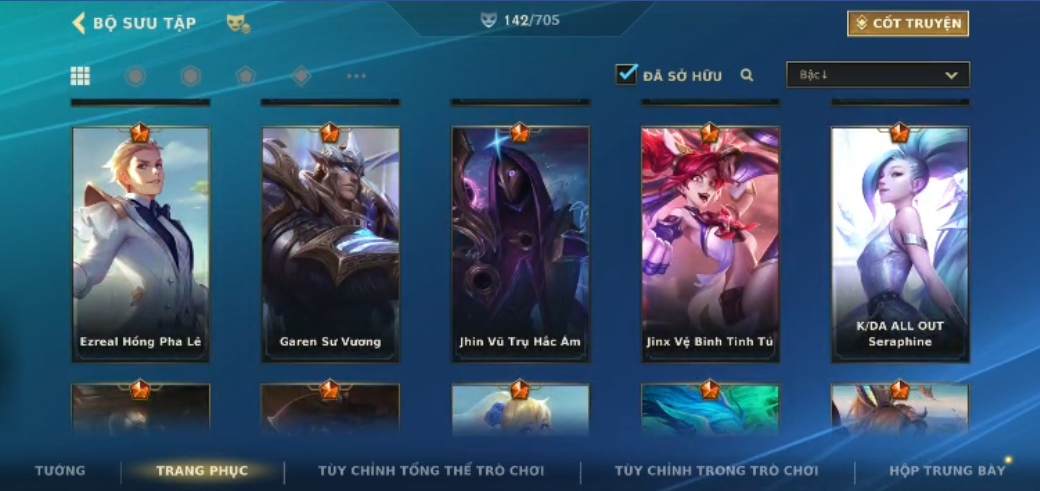
Task: Open the magnifying glass search icon
Action: [747, 75]
